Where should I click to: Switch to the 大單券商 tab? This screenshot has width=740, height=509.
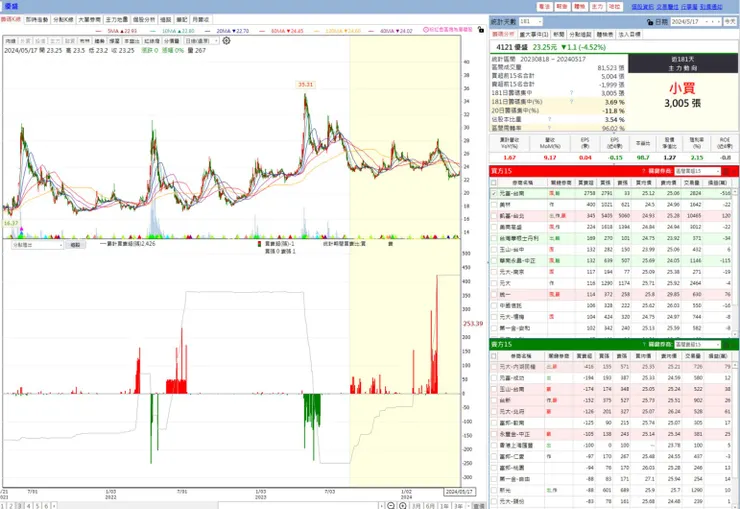click(89, 19)
